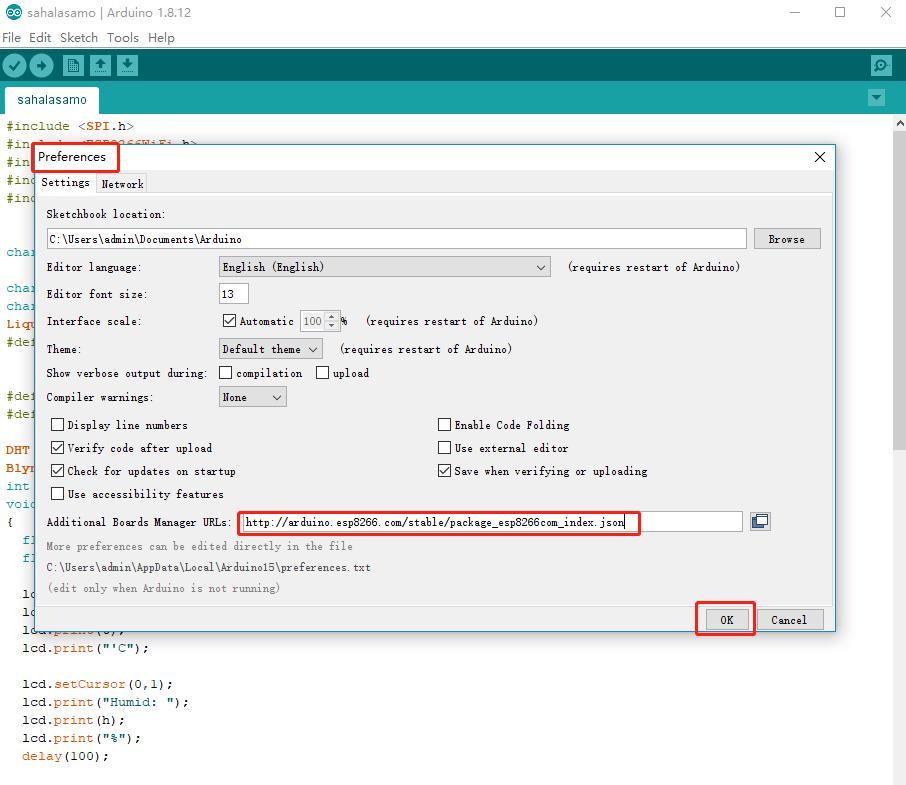Screen dimensions: 906x785
Task: Open the Sketch menu
Action: pos(79,38)
